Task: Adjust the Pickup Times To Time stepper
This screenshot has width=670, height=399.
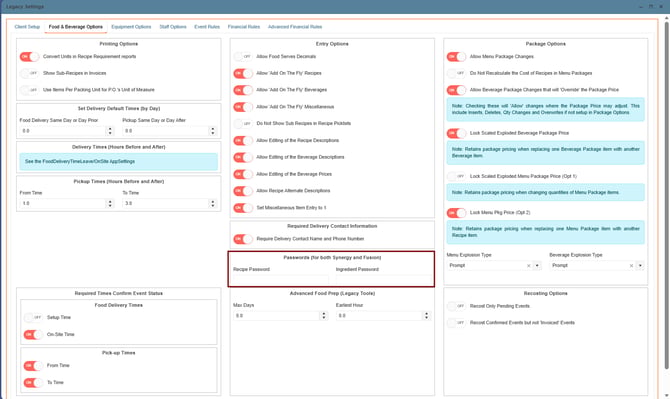Action: tap(212, 203)
